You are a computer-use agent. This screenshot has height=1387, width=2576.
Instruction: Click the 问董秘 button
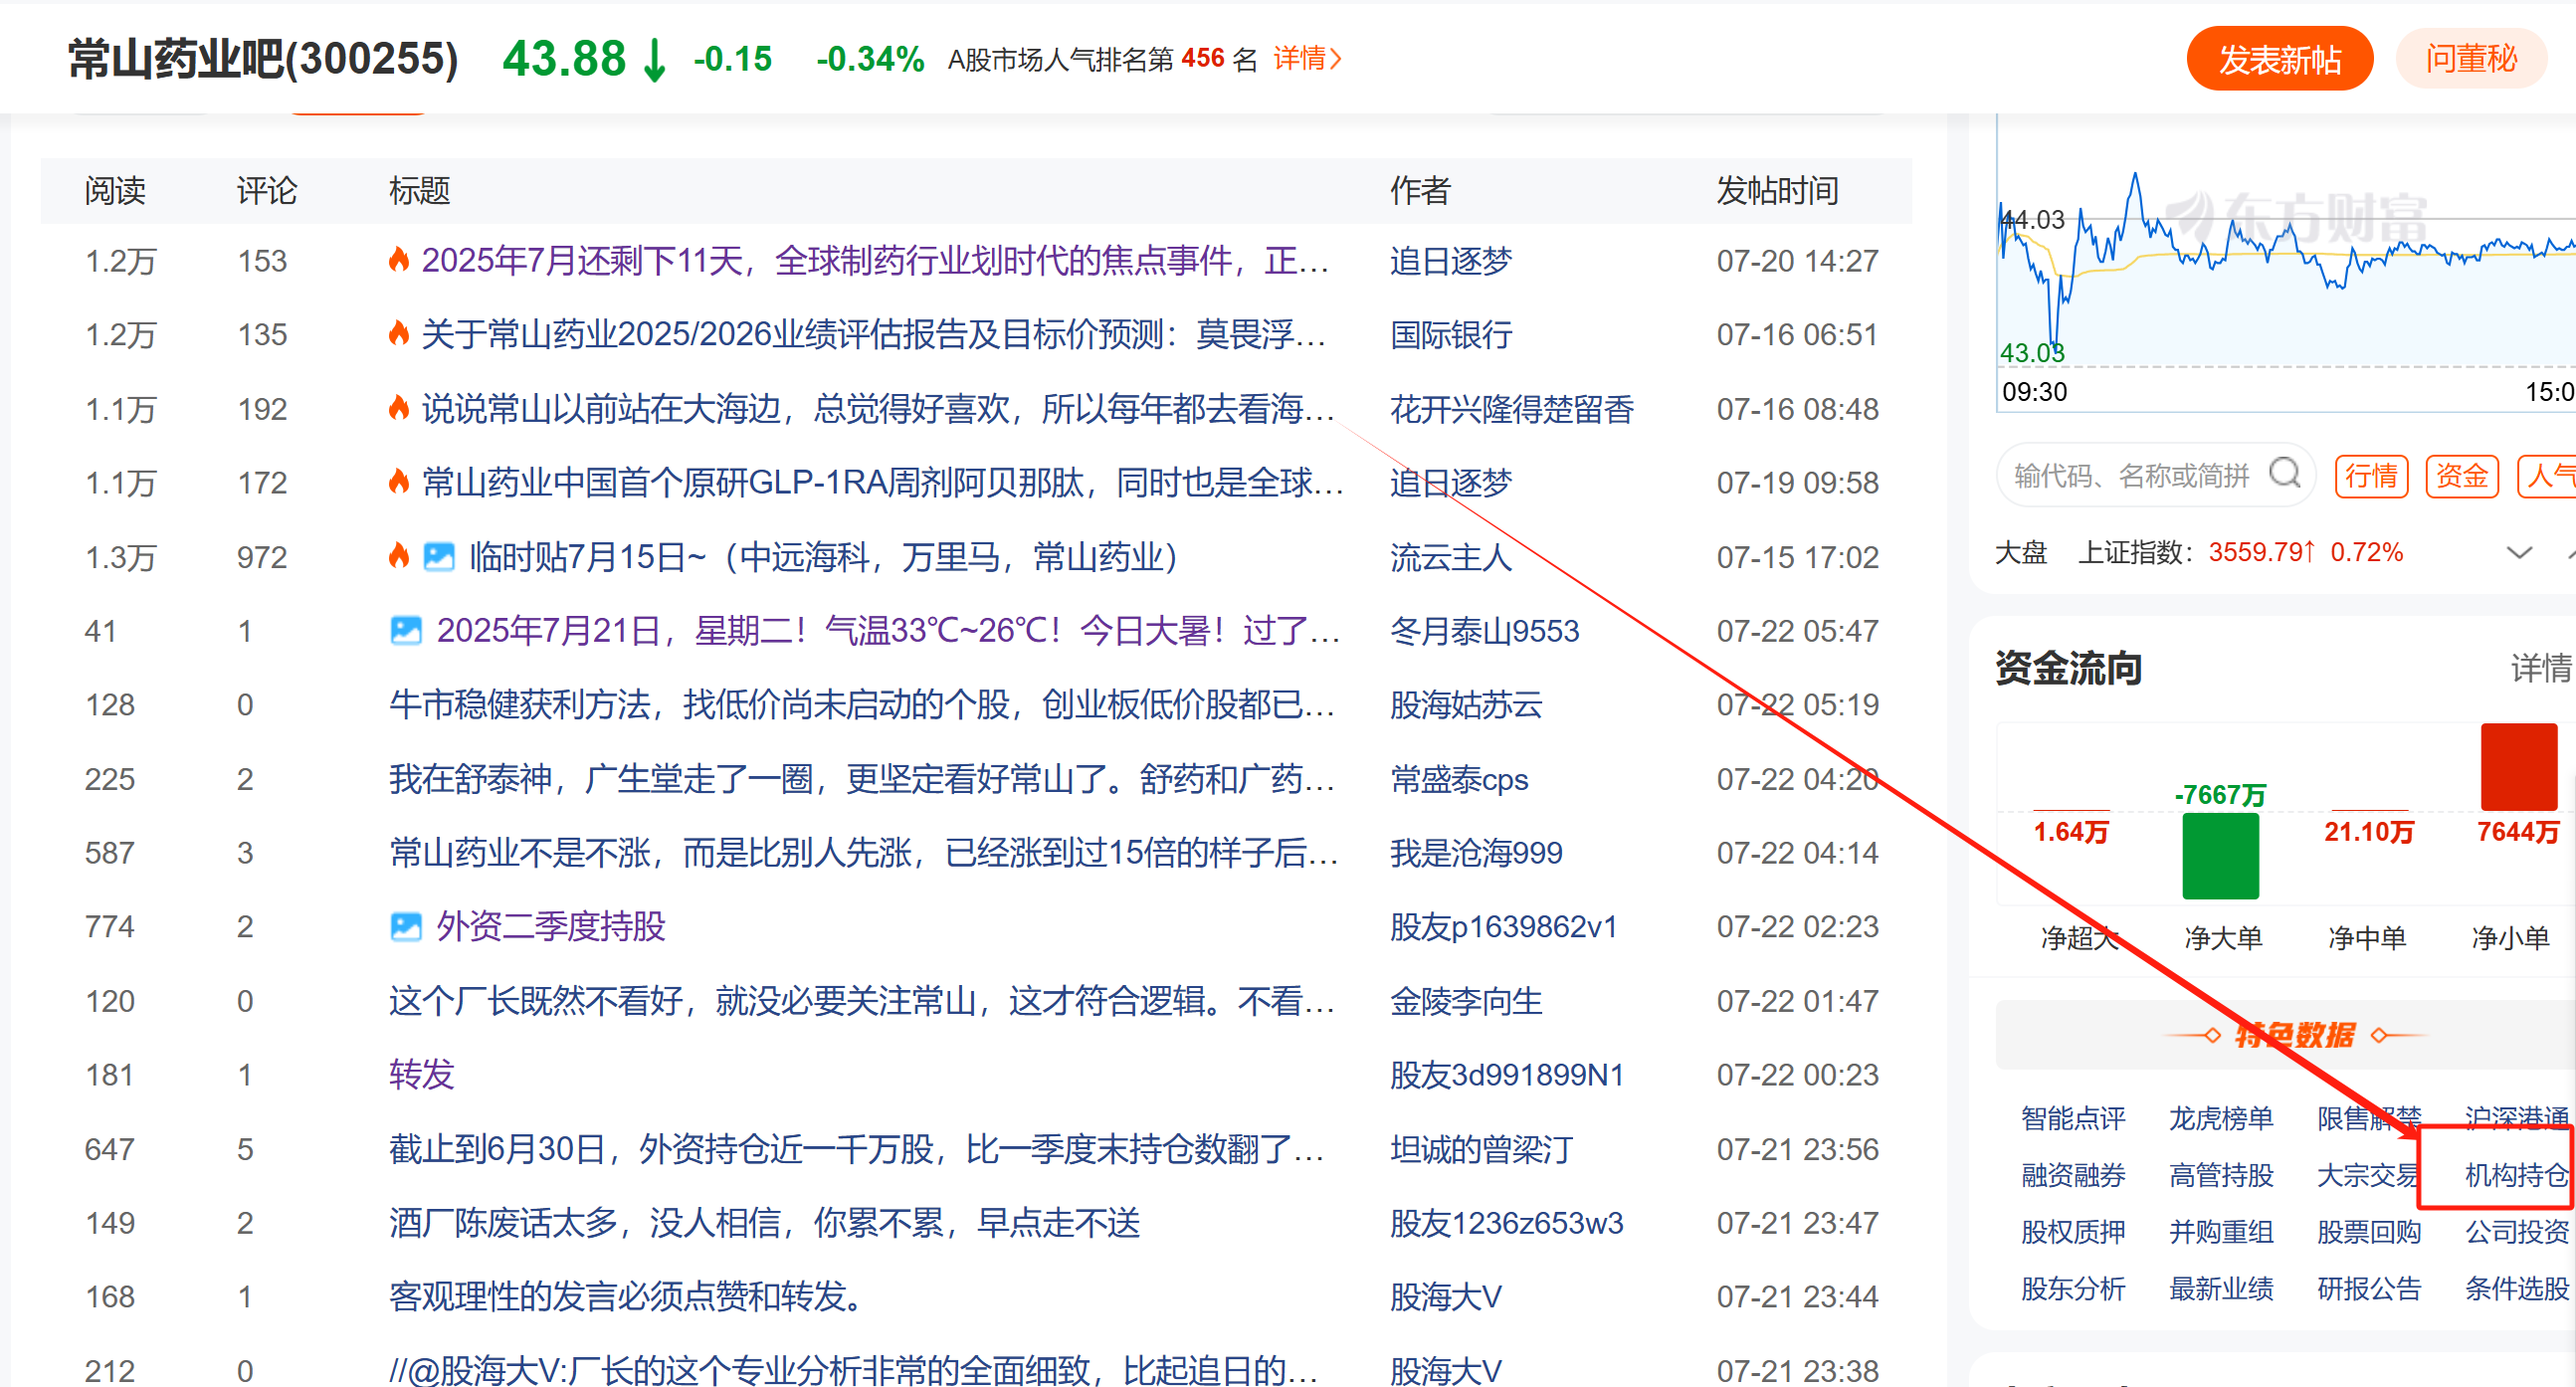[x=2470, y=58]
